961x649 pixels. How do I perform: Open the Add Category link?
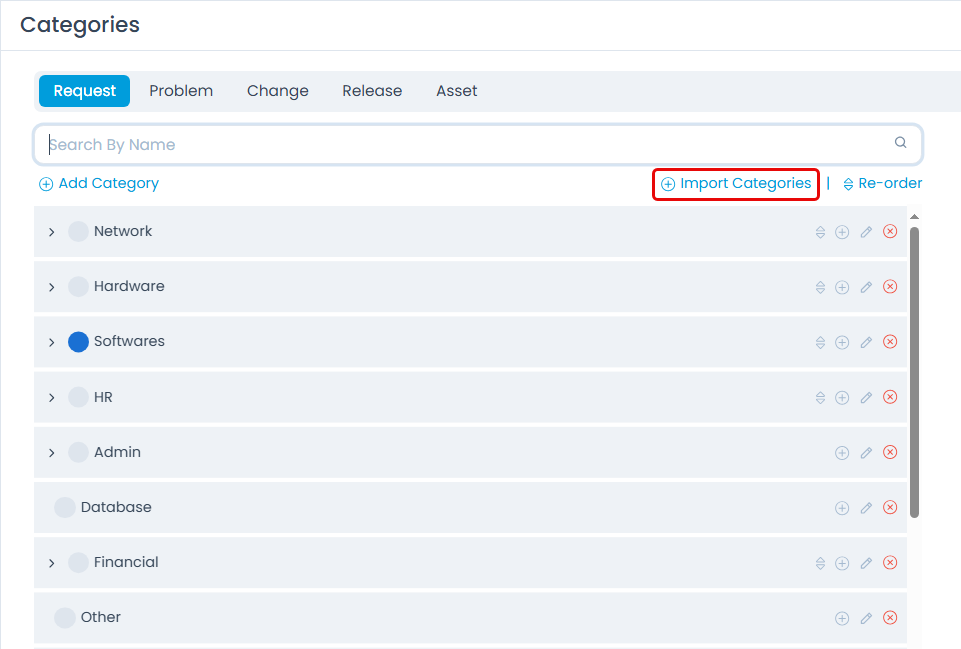point(98,183)
